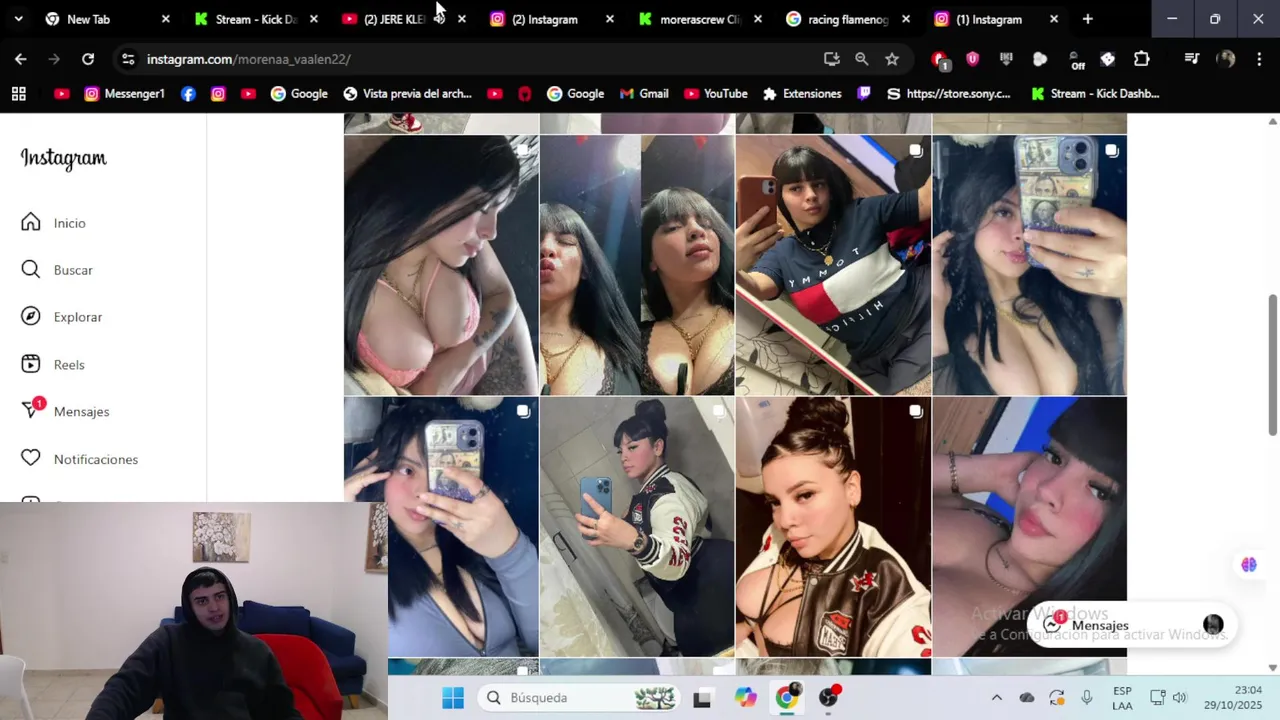This screenshot has height=720, width=1280.
Task: Click the purple shield extension icon
Action: [972, 59]
